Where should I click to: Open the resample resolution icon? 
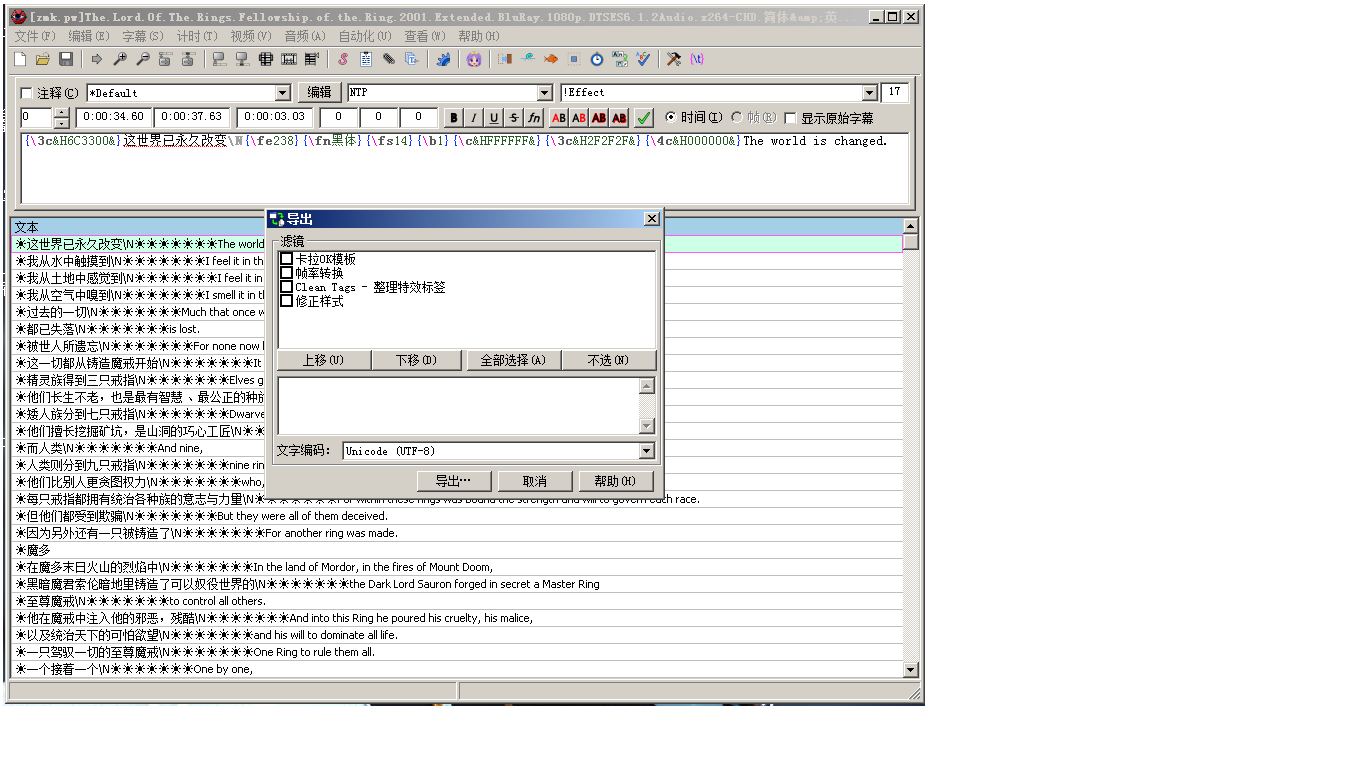574,60
